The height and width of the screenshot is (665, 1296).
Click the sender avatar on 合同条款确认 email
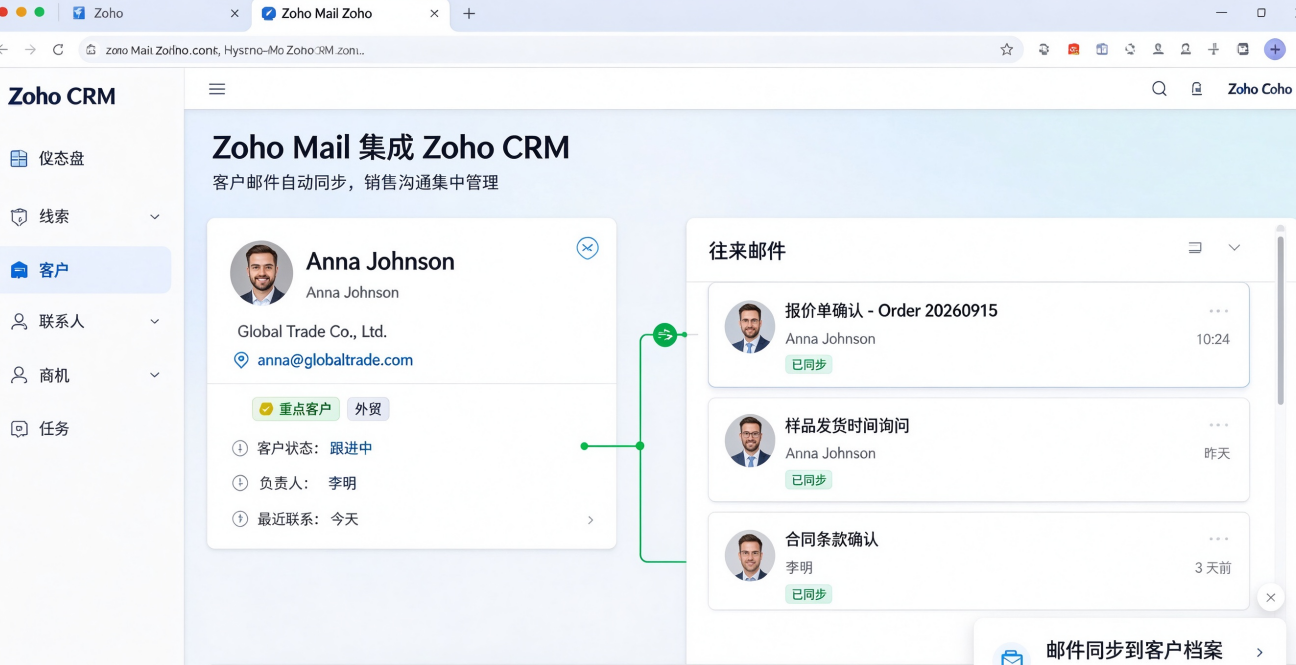pyautogui.click(x=750, y=556)
